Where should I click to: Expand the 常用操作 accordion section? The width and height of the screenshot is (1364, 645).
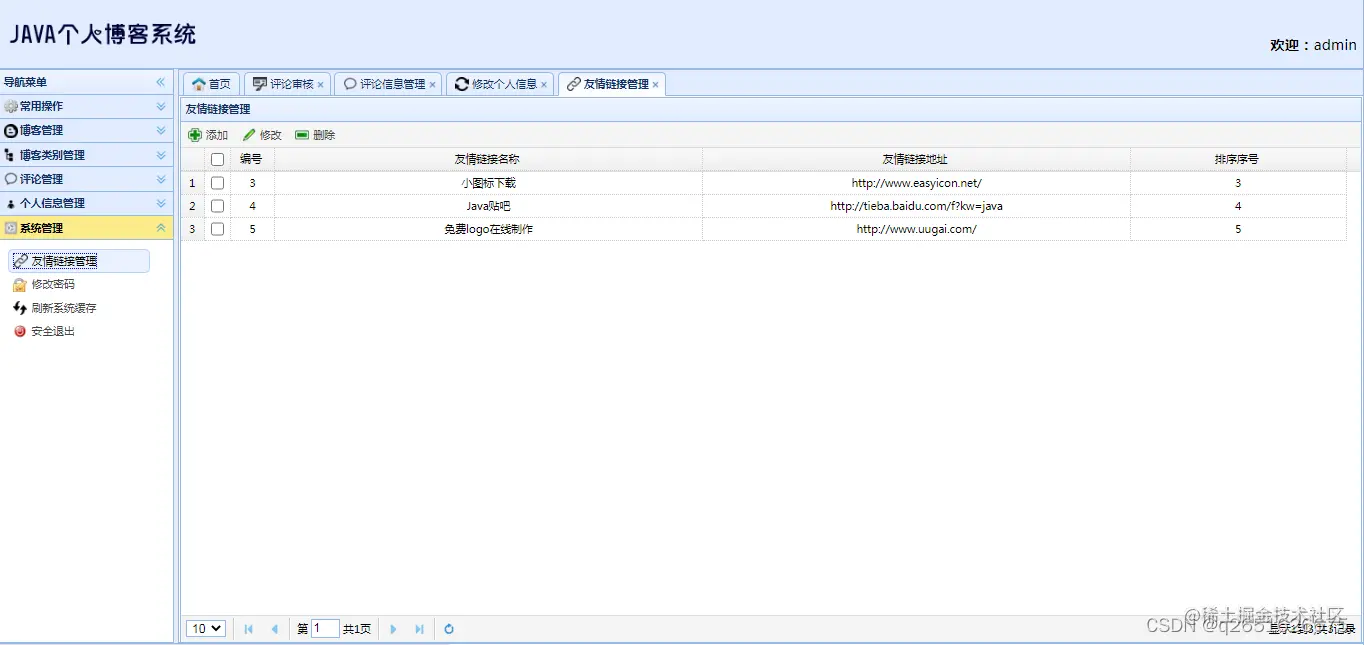point(161,106)
